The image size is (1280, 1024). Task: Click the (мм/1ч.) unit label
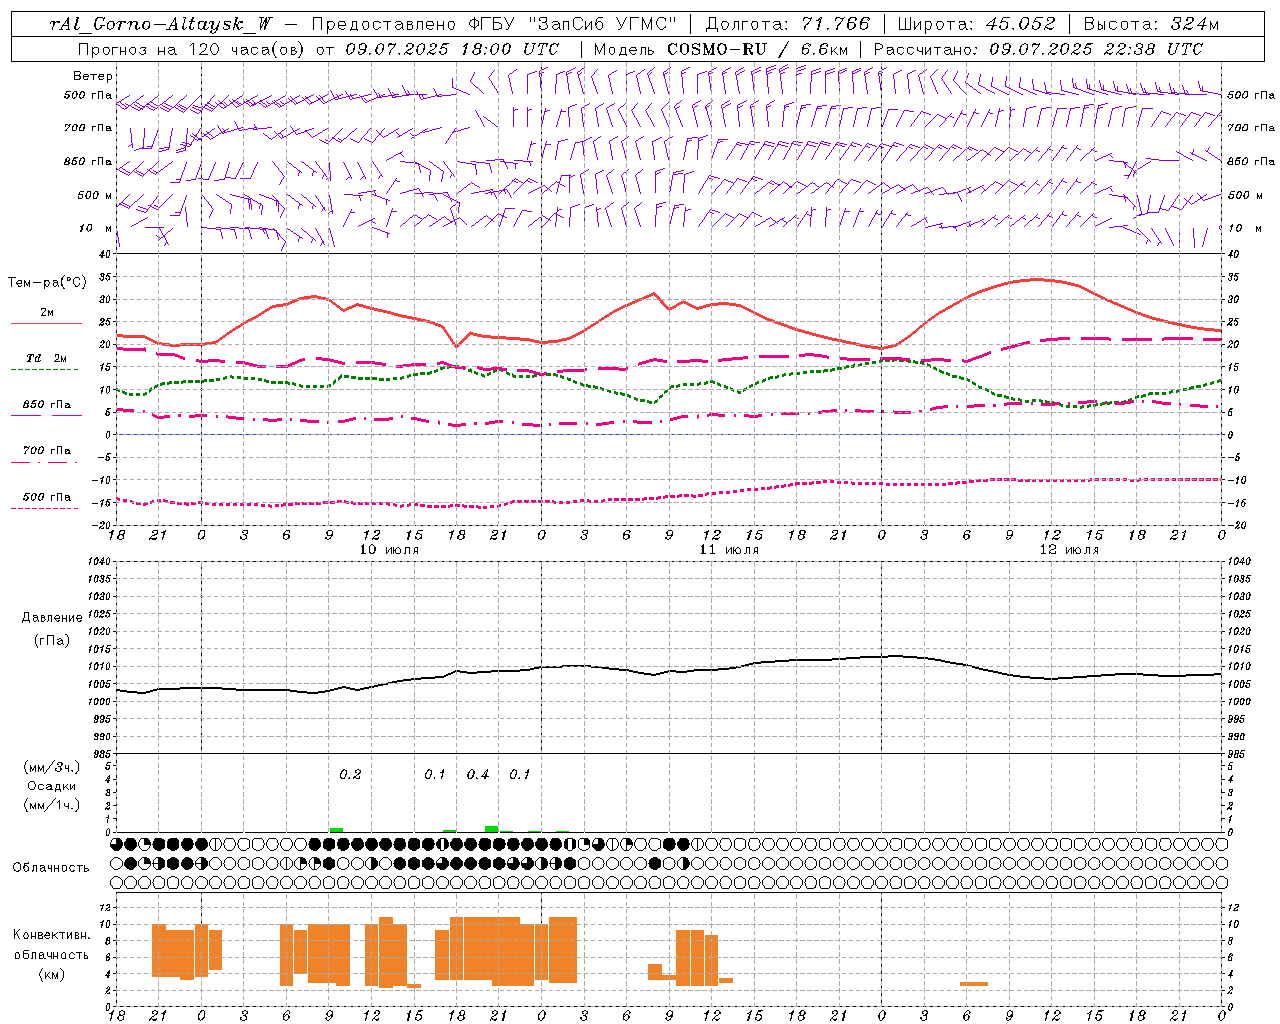52,805
